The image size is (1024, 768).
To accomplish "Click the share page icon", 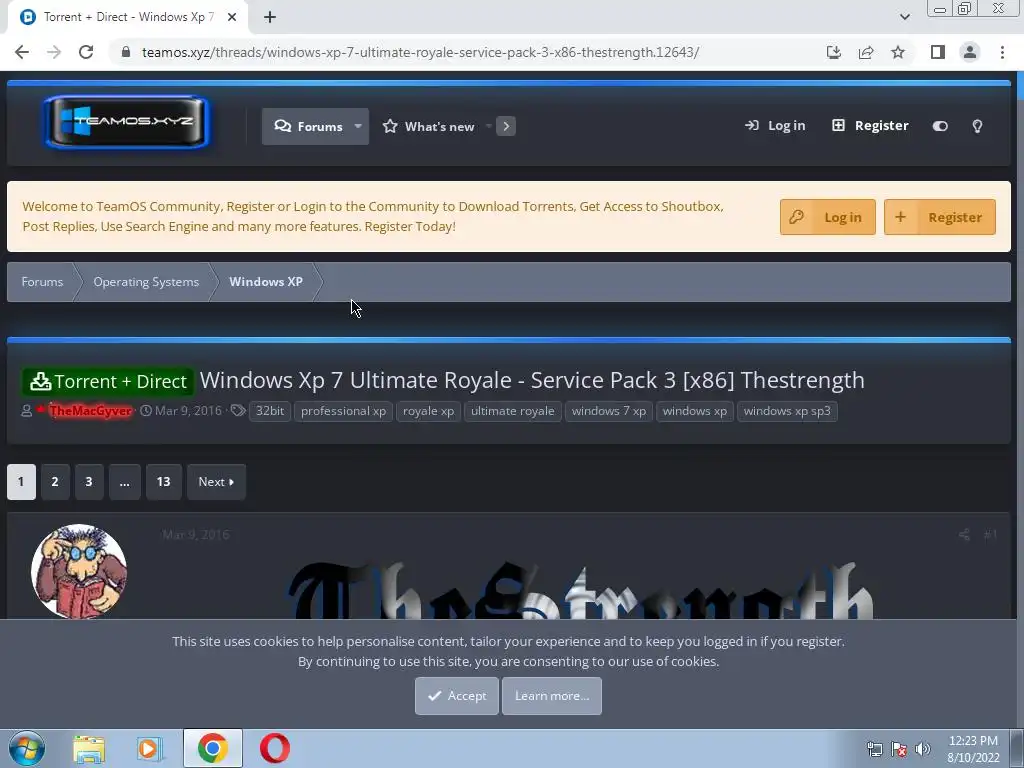I will click(x=866, y=52).
